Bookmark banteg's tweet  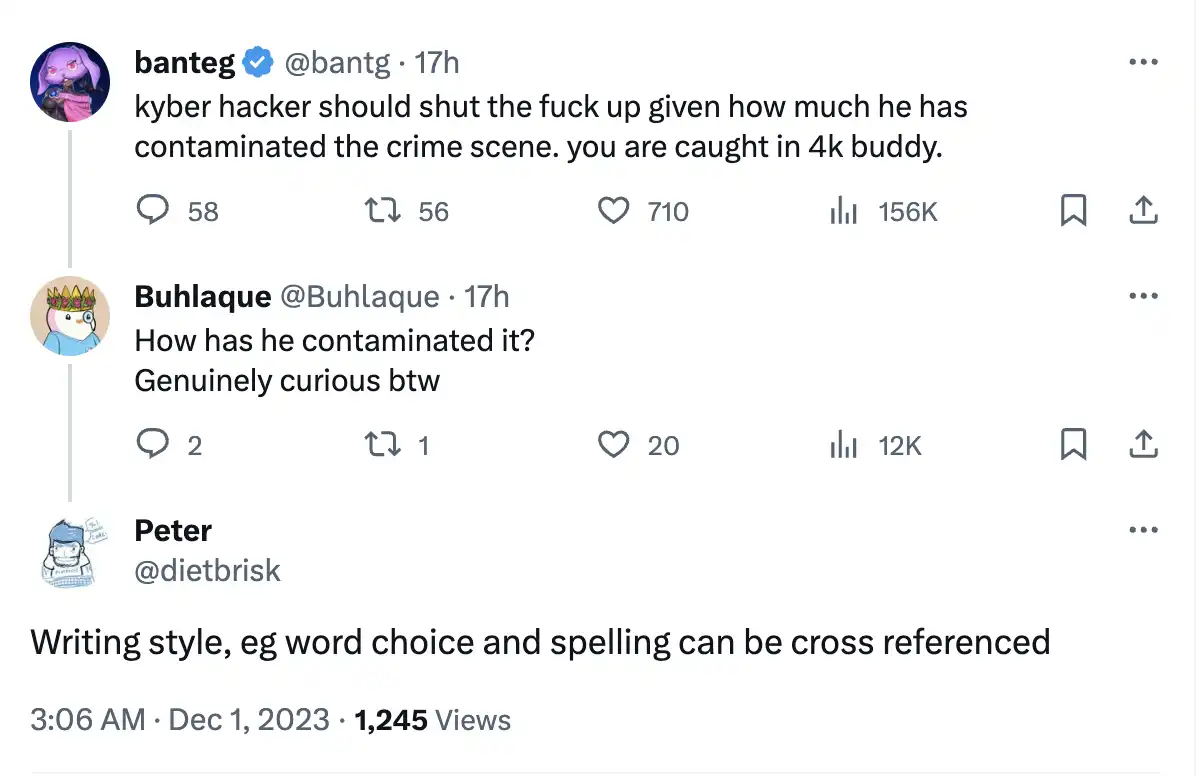(x=1073, y=211)
